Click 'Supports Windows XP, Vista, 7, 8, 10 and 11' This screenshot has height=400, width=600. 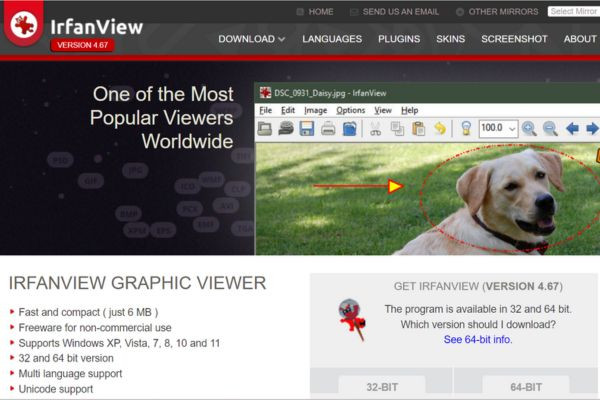tap(119, 343)
